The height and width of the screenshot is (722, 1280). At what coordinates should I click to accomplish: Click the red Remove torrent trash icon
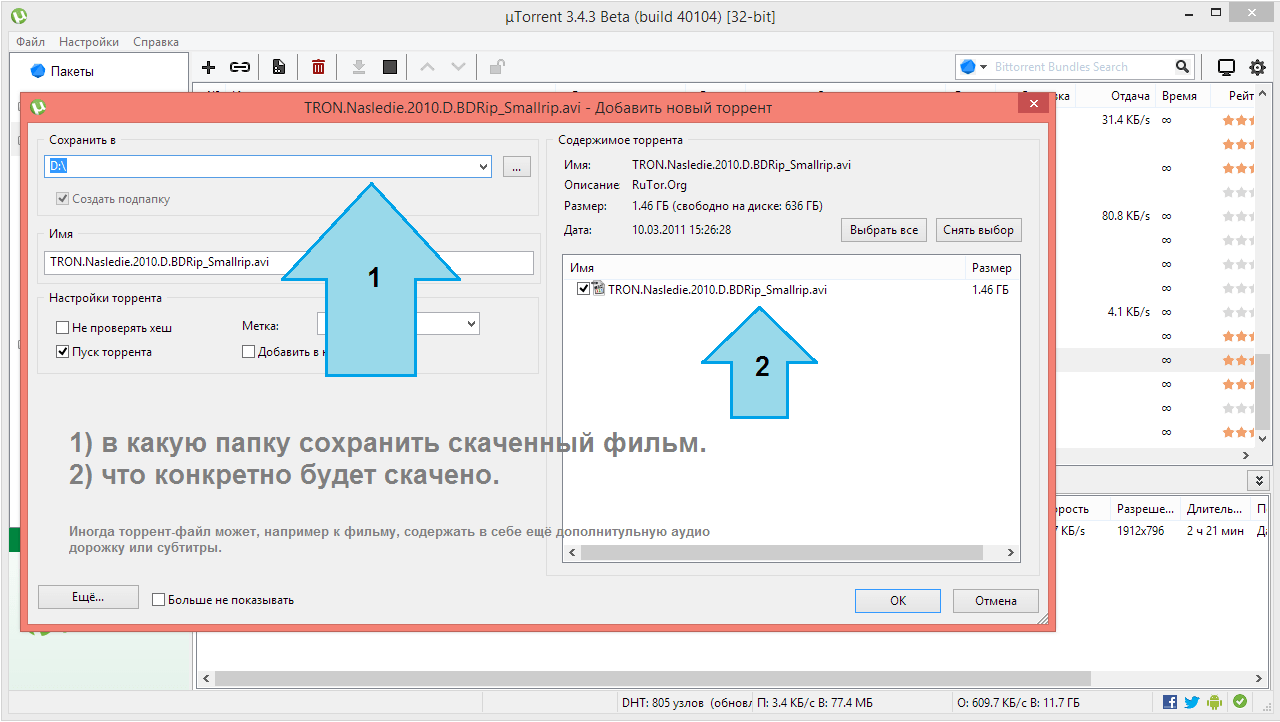tap(318, 67)
